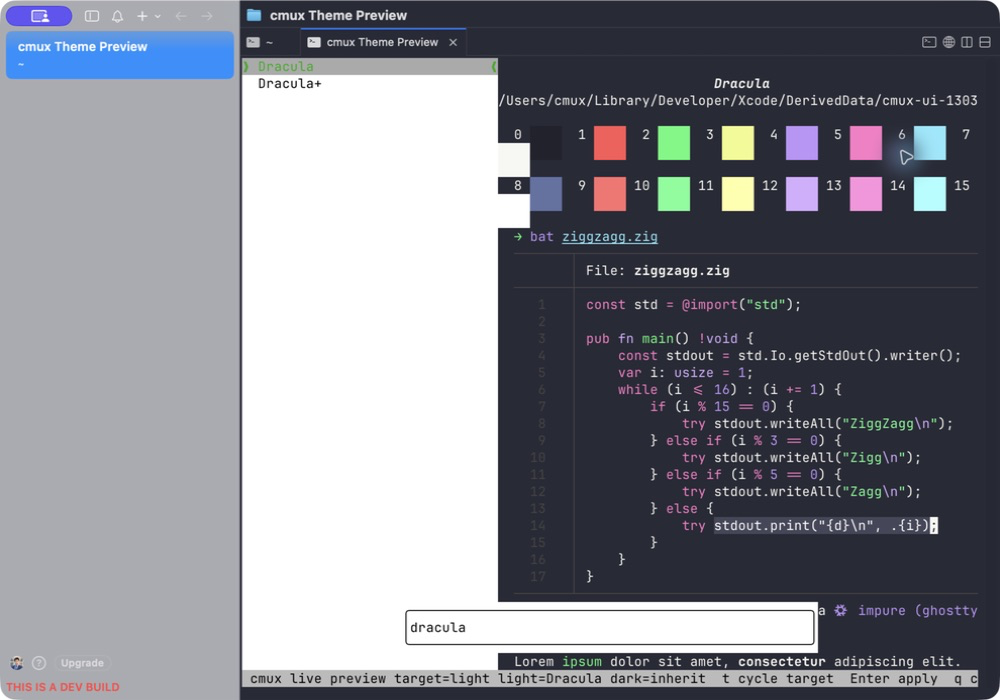Click the dracula search input field

(x=610, y=627)
